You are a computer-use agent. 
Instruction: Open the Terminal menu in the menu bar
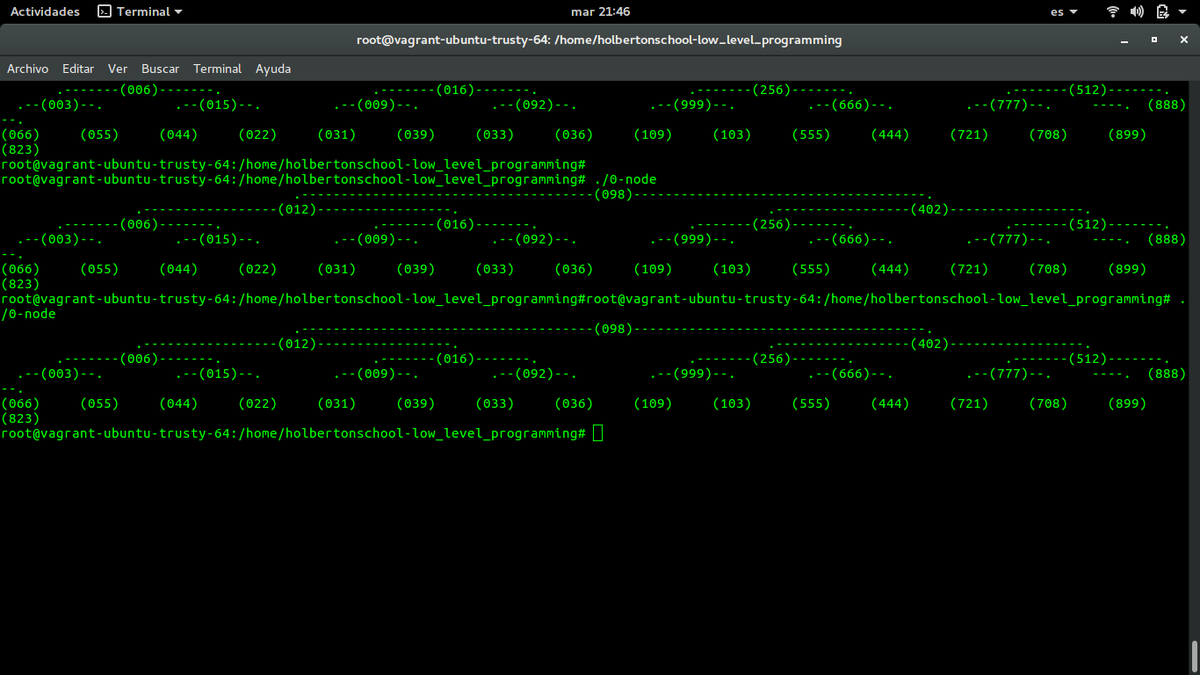pos(217,69)
